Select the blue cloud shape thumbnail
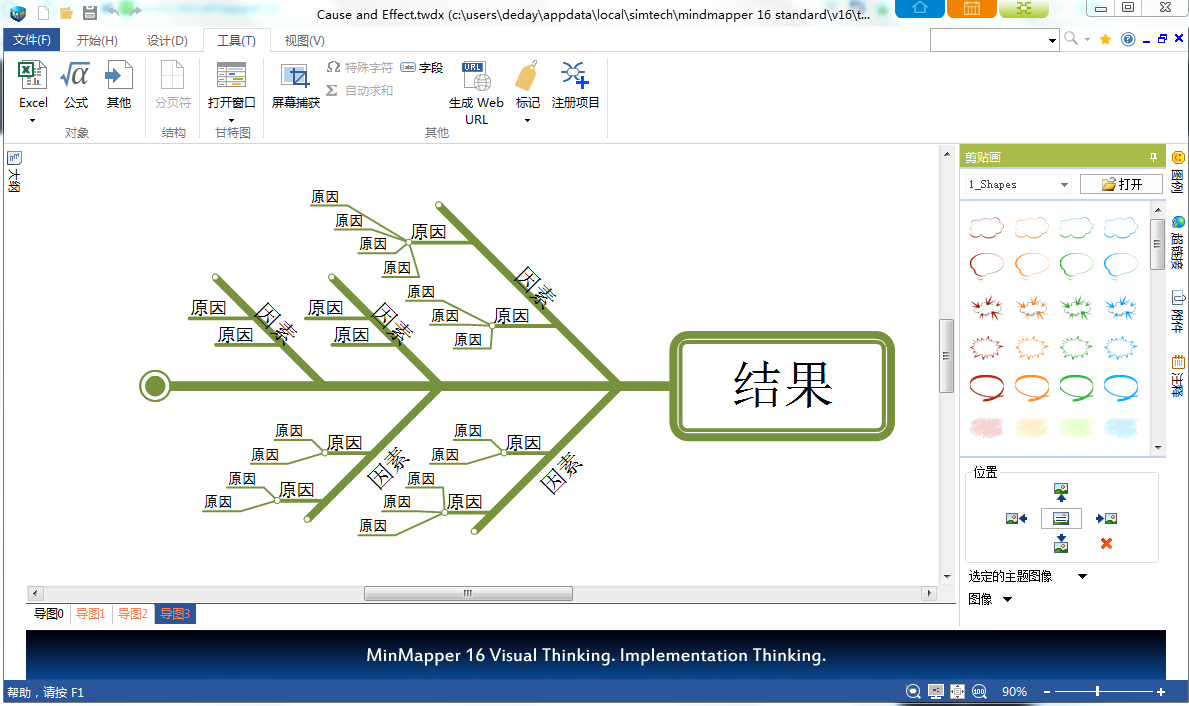 point(1121,227)
